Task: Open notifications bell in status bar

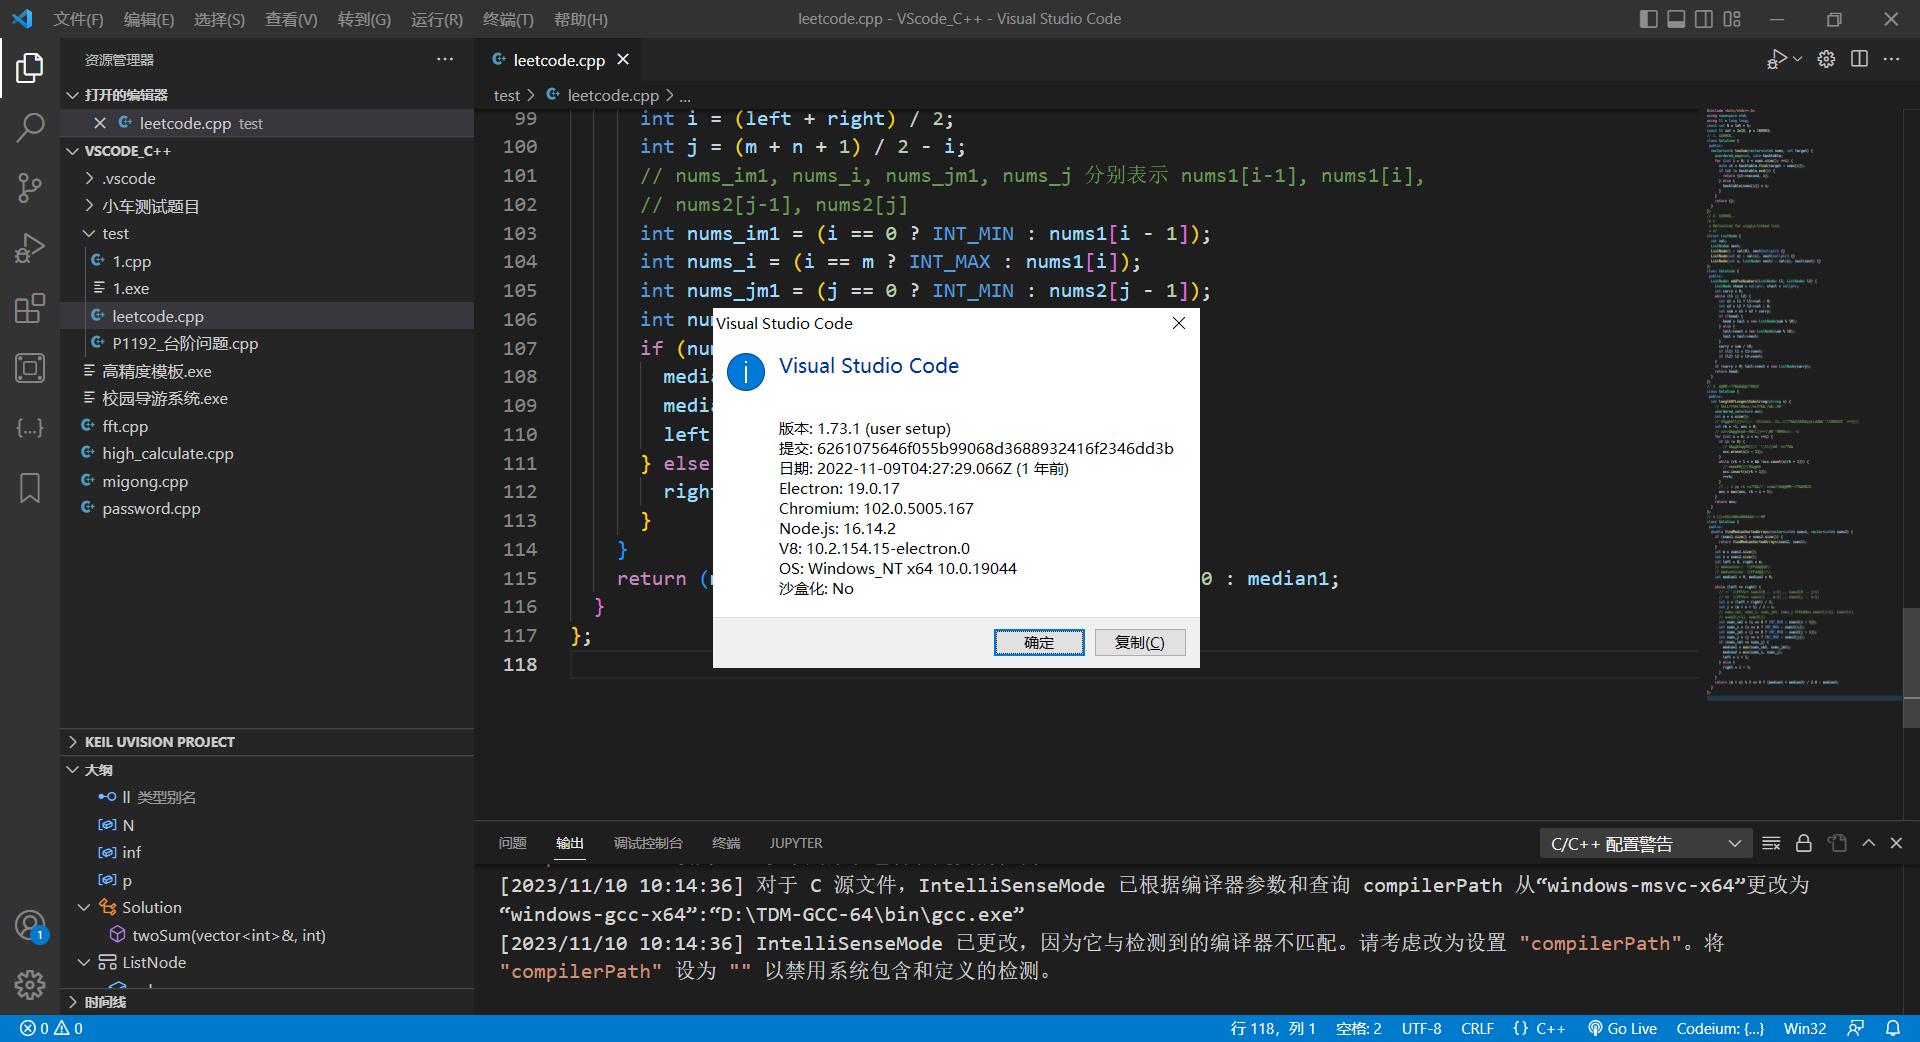Action: pos(1893,1028)
